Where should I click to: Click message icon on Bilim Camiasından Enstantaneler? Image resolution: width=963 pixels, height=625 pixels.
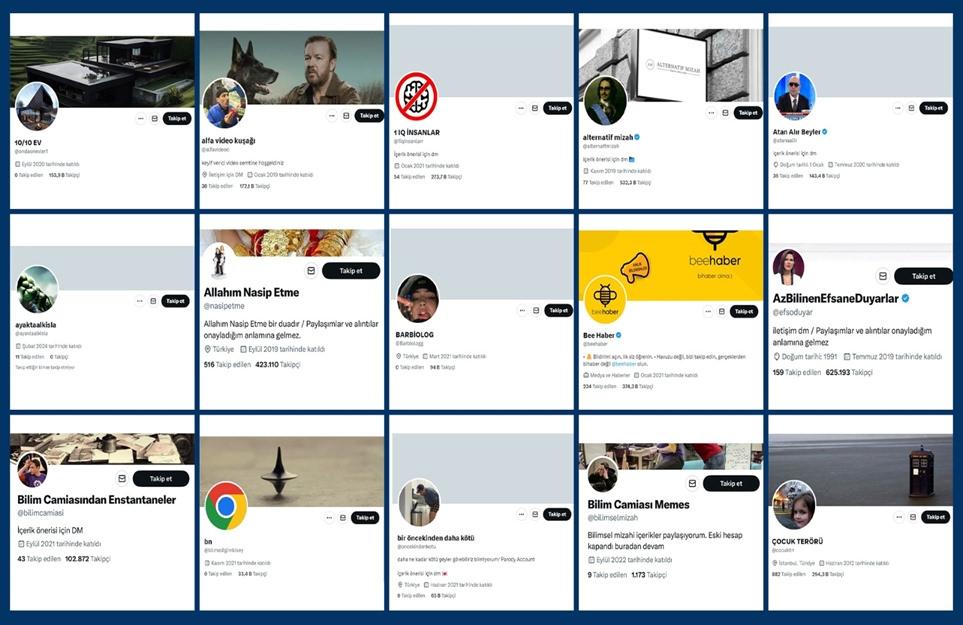coord(122,478)
